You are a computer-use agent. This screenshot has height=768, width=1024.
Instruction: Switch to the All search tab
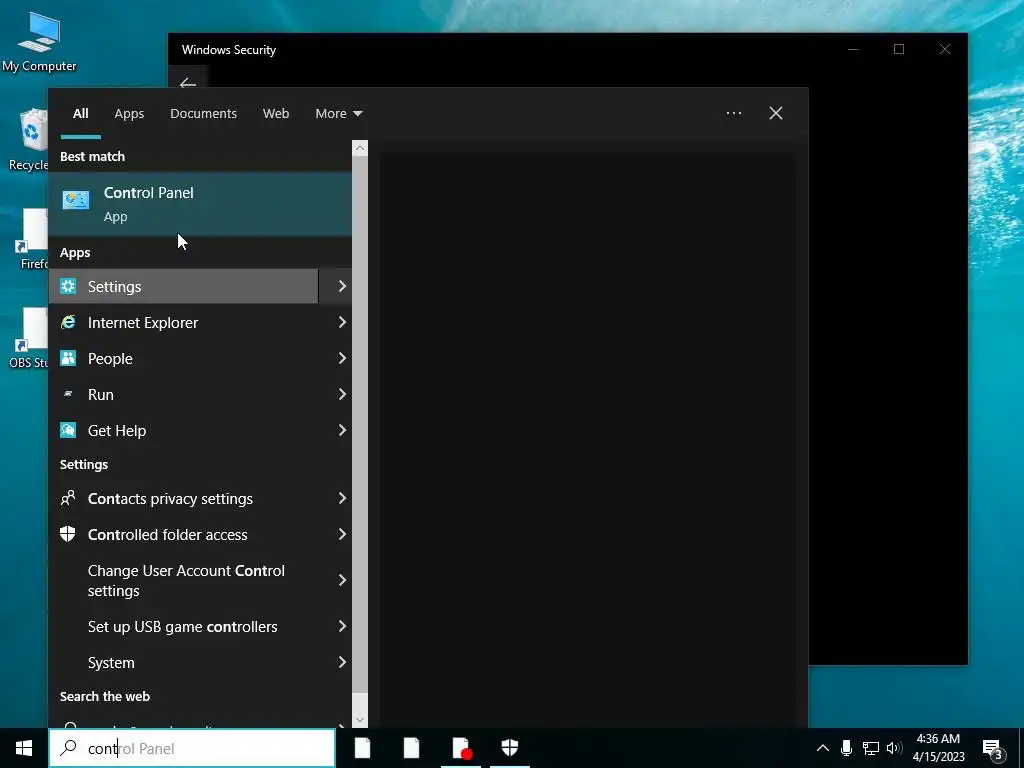[80, 113]
